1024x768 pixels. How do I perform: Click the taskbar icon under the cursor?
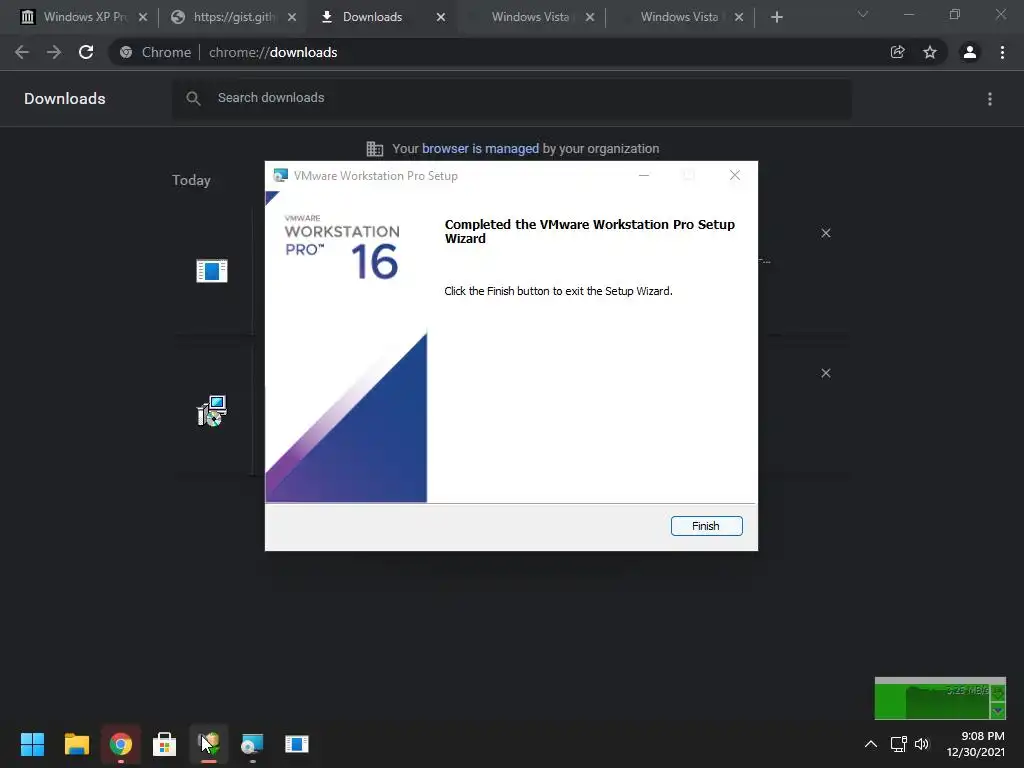tap(209, 744)
